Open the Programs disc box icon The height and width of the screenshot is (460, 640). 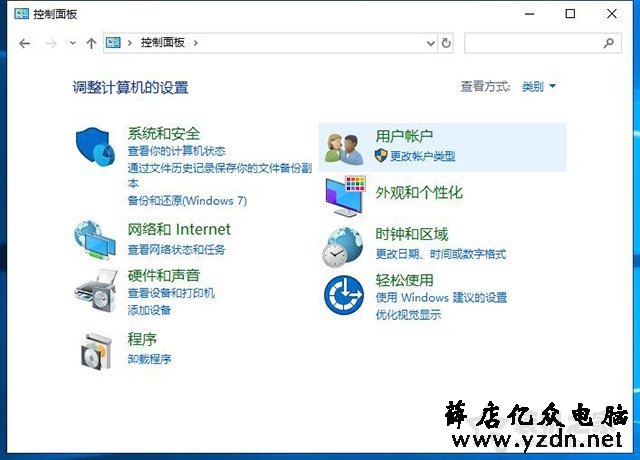[96, 351]
